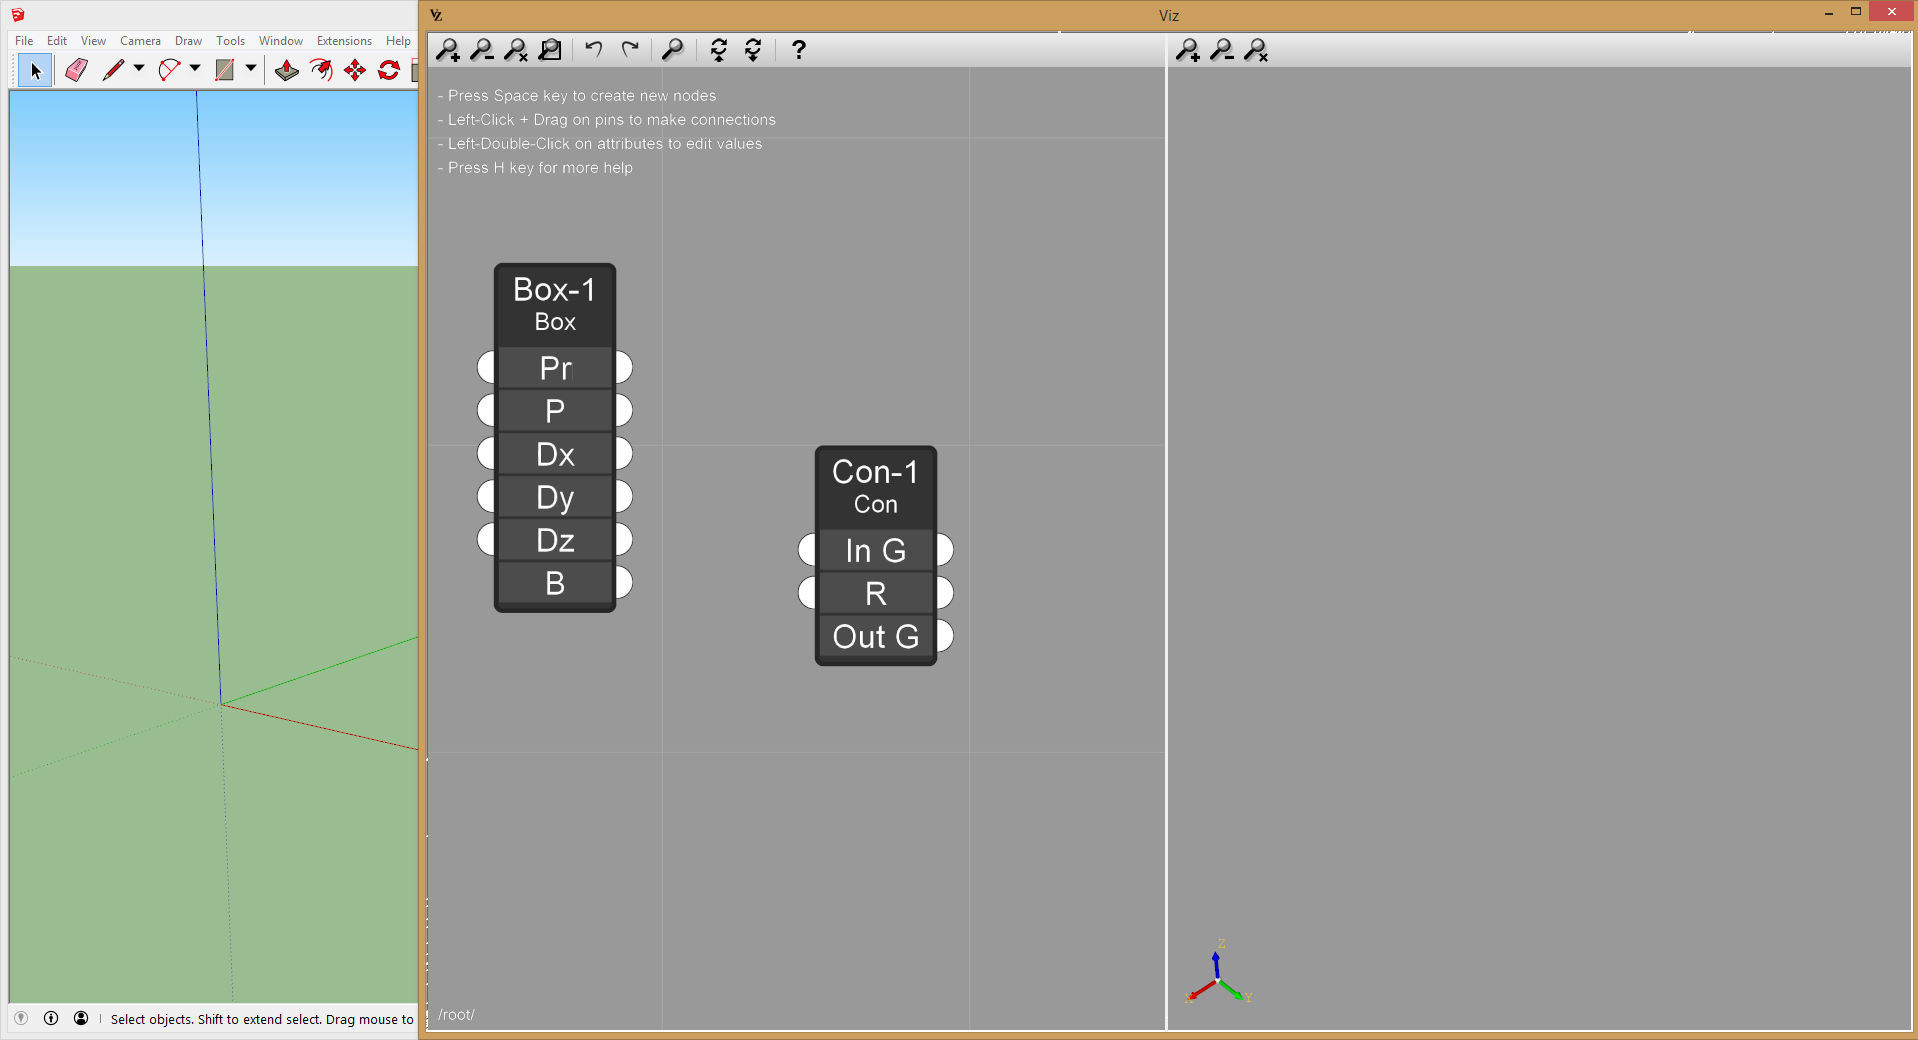Click the In G input pin on Con-1
The height and width of the screenshot is (1040, 1918).
[x=807, y=550]
